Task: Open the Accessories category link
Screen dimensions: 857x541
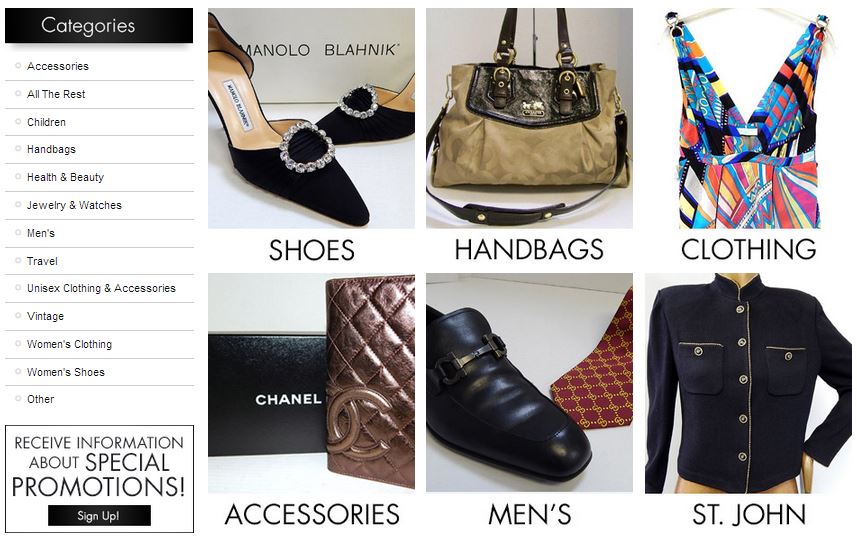Action: click(58, 66)
